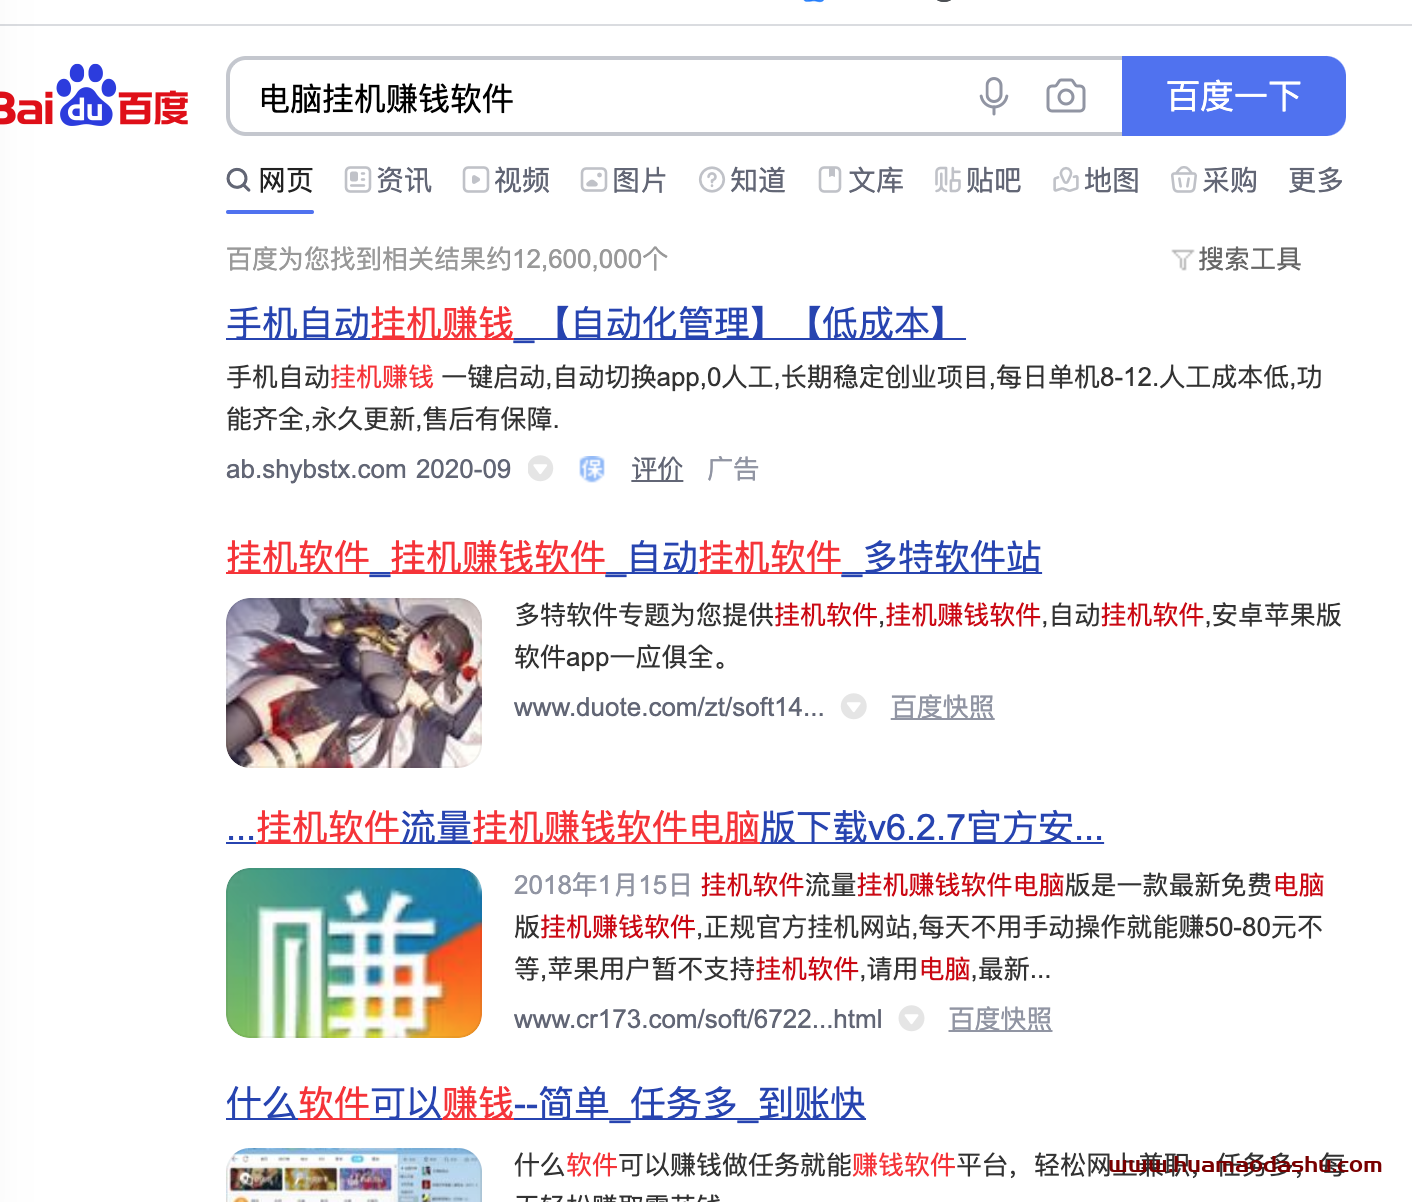This screenshot has height=1202, width=1412.
Task: Expand dropdown arrow beside ab.shybstx.com
Action: [x=540, y=469]
